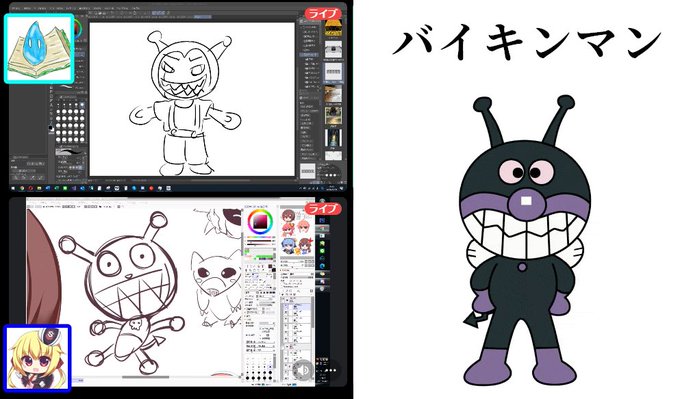The image size is (680, 399).
Task: Click the sharp-toothed sketch on the top stream canvas
Action: [x=186, y=103]
